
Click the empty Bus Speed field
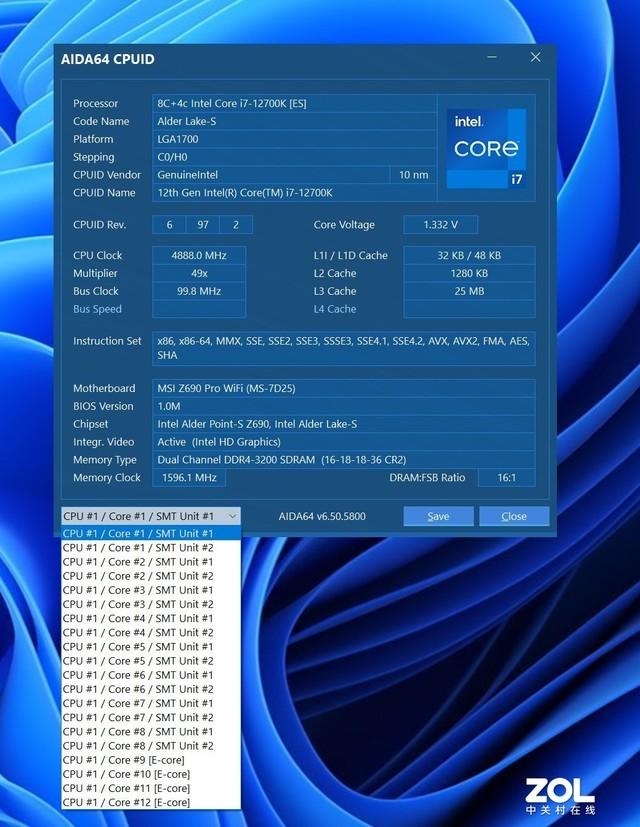pyautogui.click(x=199, y=309)
